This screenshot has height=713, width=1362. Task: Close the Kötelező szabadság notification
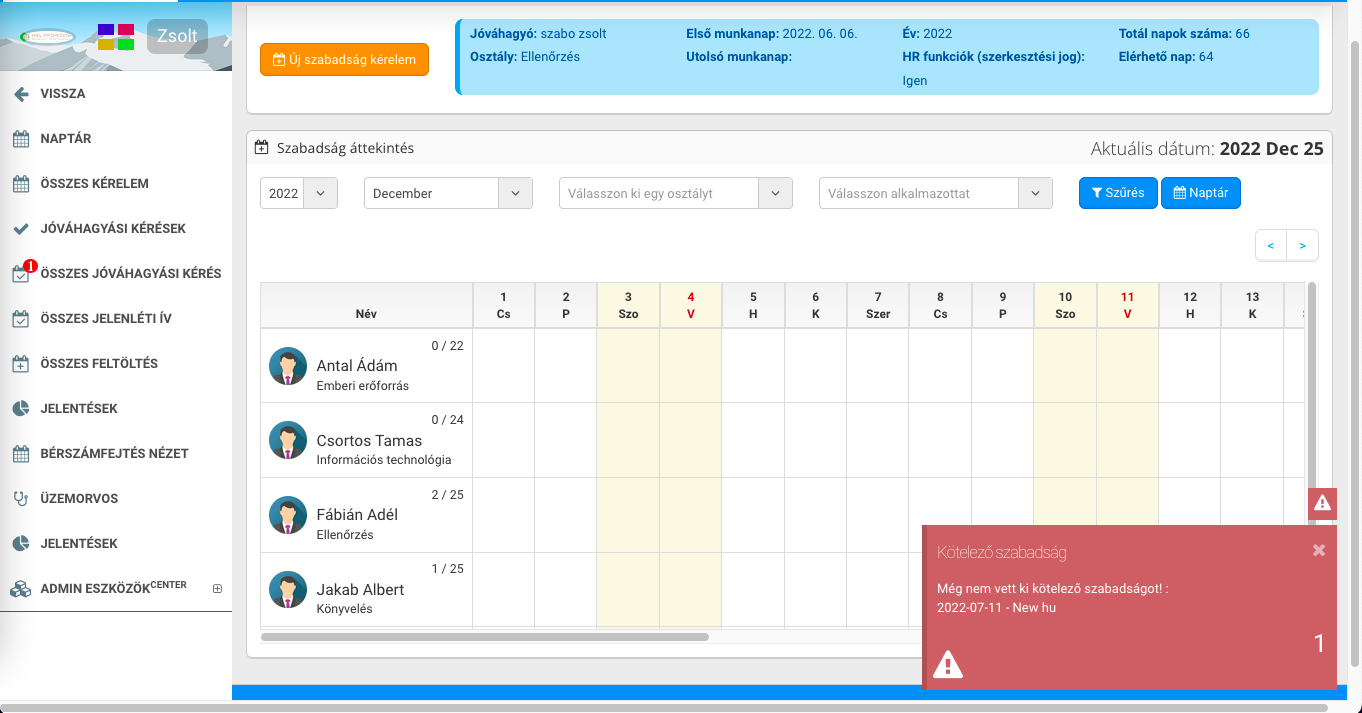[1318, 550]
